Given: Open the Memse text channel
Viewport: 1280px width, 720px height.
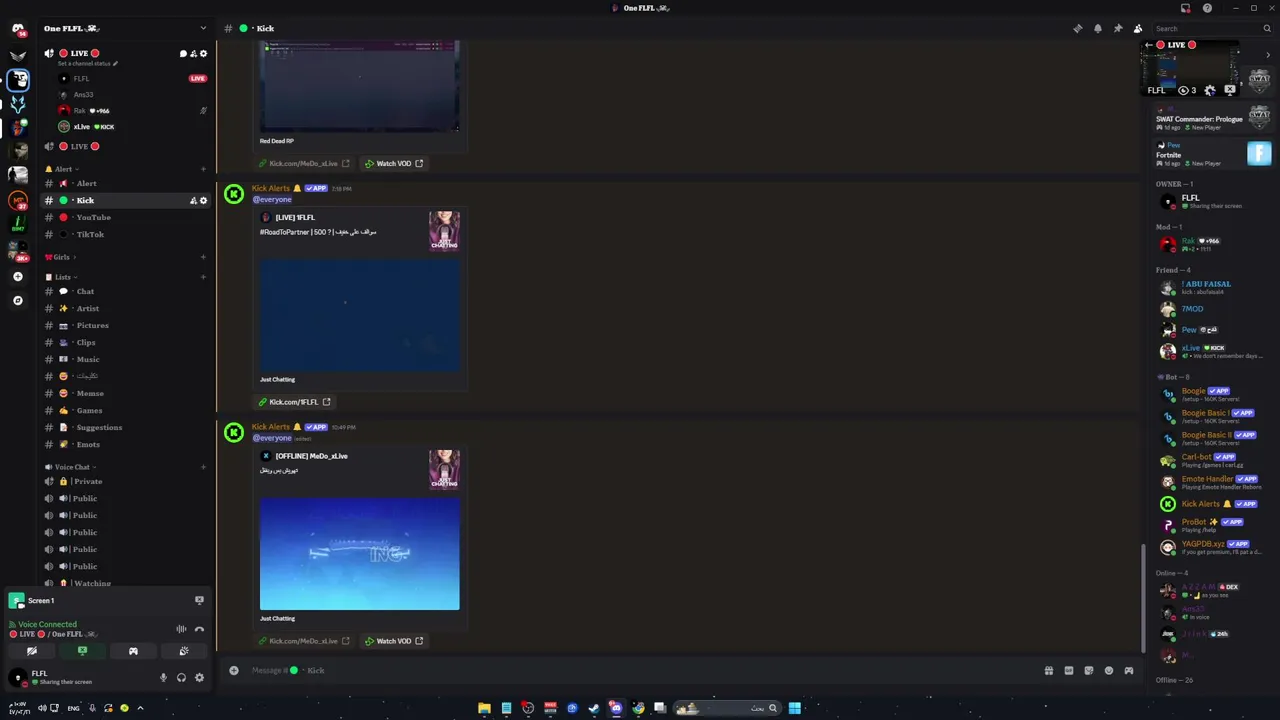Looking at the screenshot, I should [x=125, y=393].
